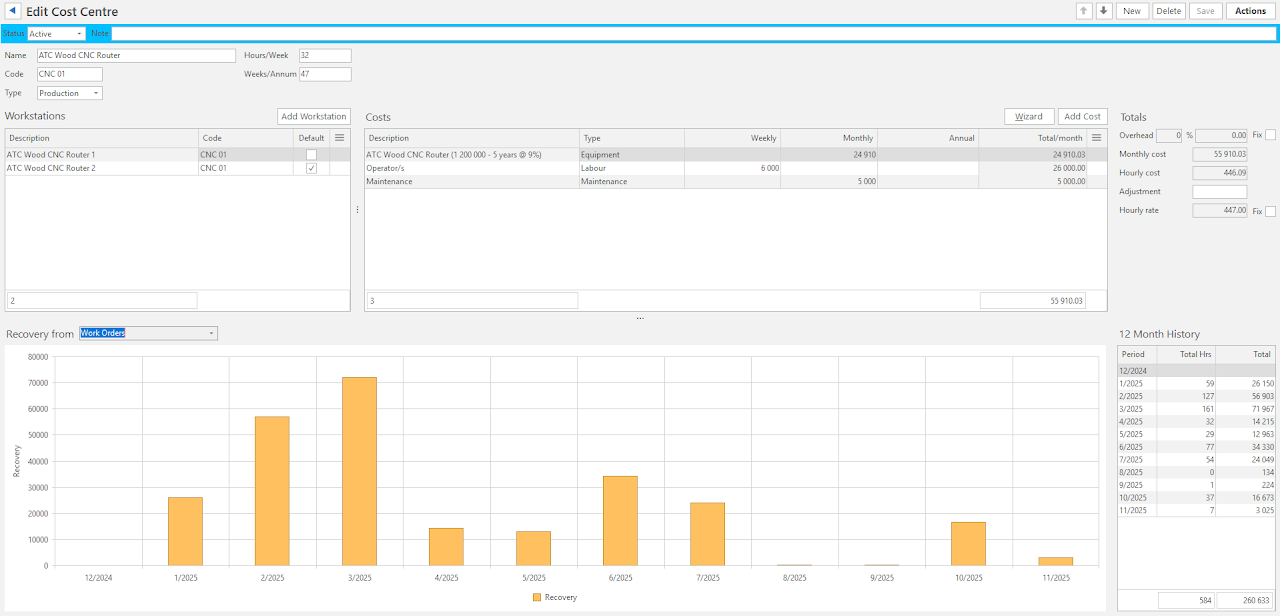
Task: Select the 3/2025 history row
Action: pyautogui.click(x=1196, y=409)
